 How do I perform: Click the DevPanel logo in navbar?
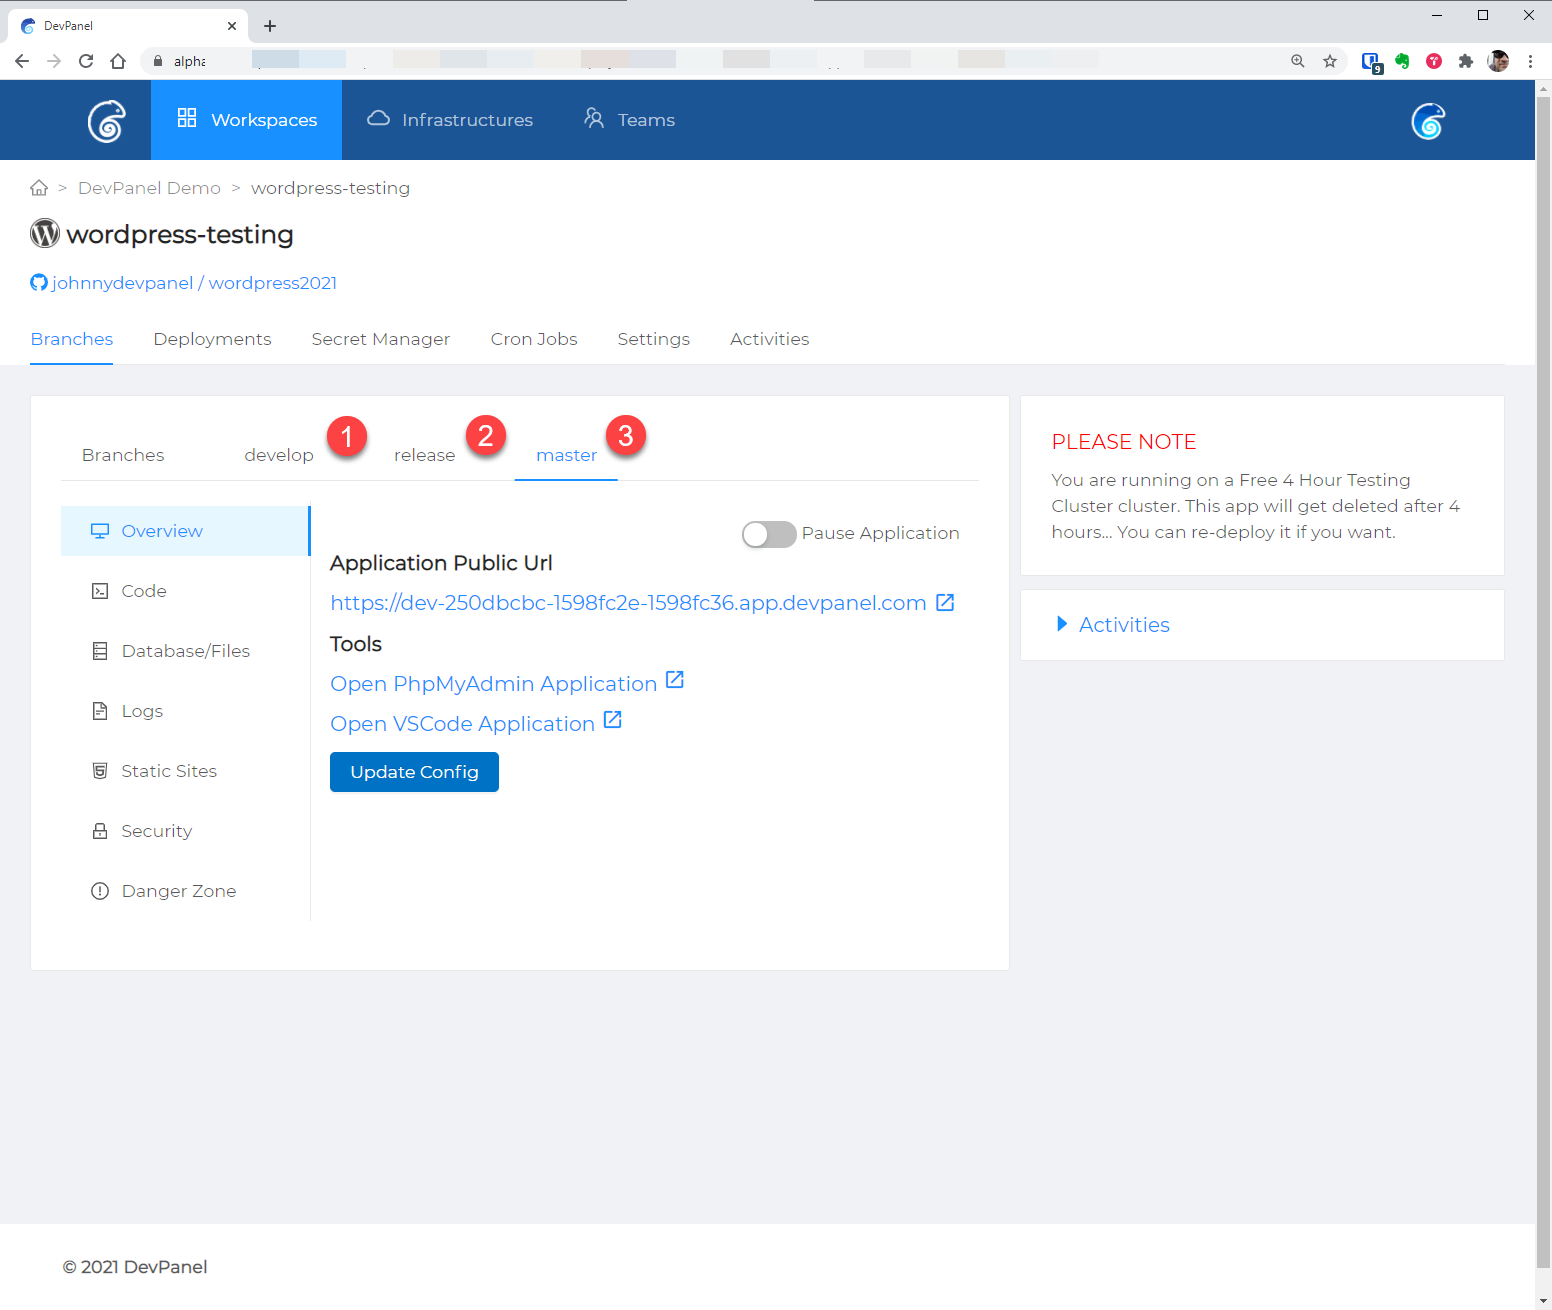point(106,121)
